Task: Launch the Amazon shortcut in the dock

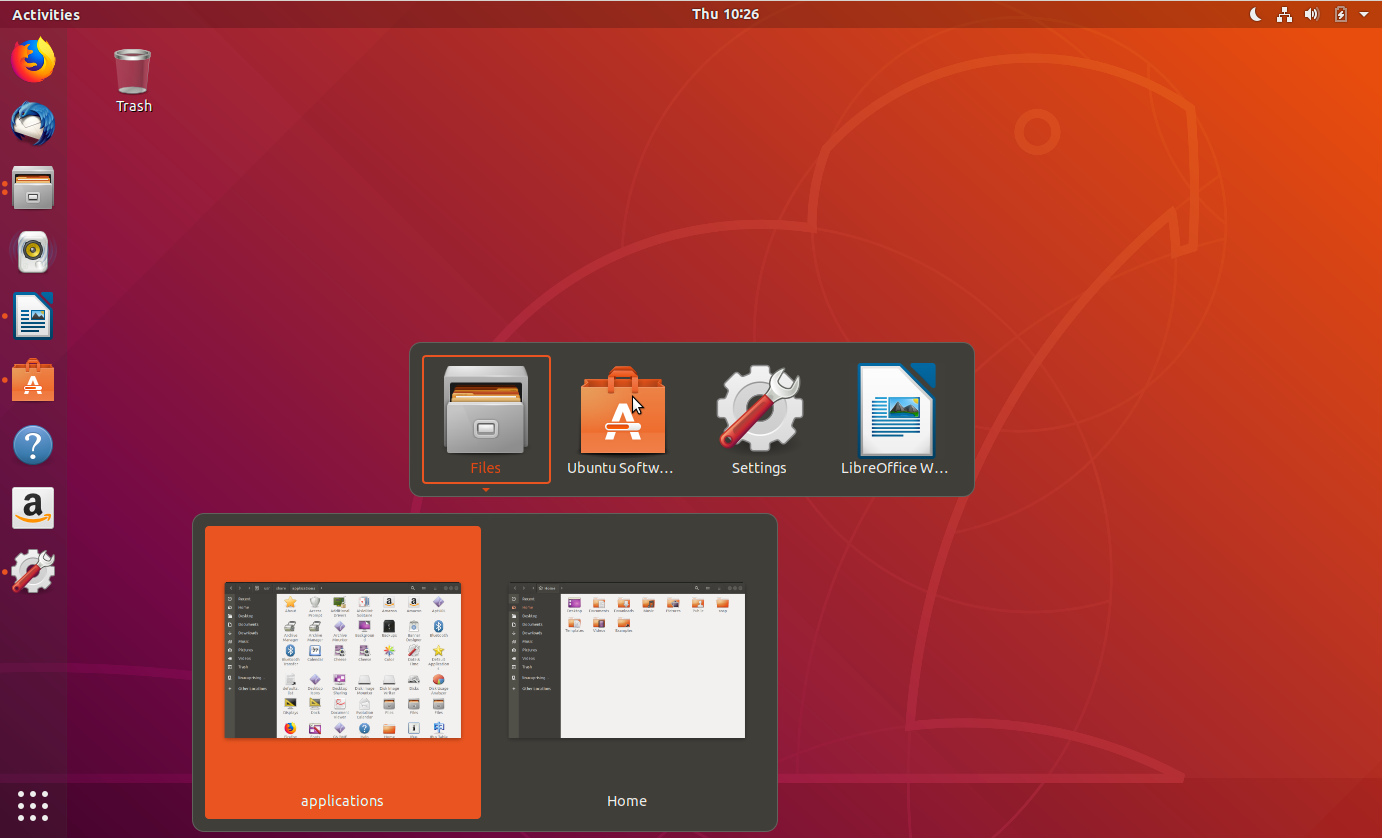Action: click(33, 508)
